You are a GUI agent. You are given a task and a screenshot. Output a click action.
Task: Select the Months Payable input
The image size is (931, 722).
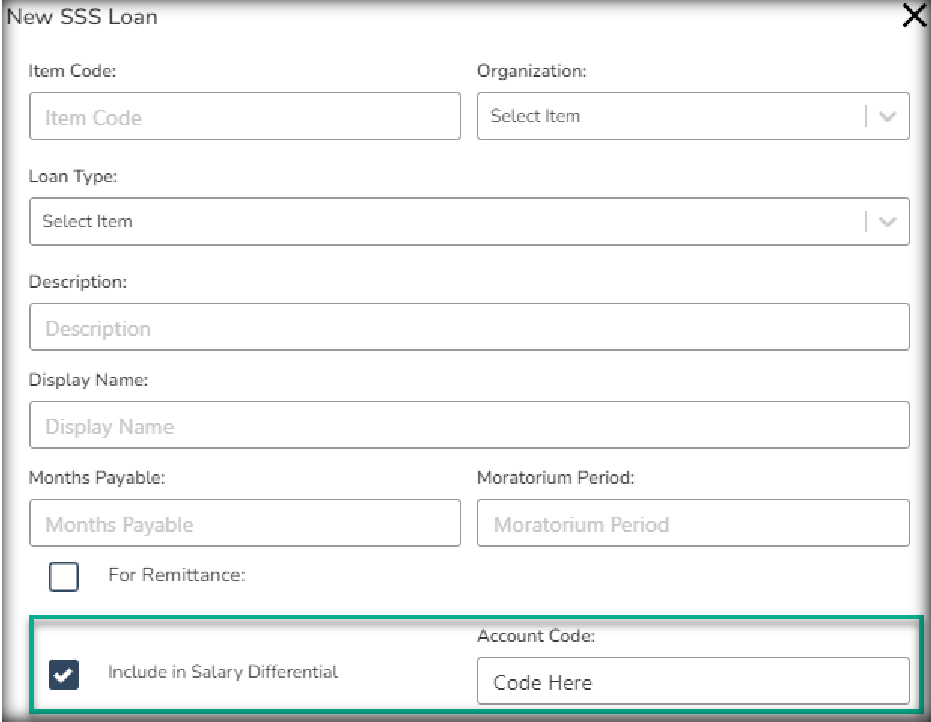245,524
